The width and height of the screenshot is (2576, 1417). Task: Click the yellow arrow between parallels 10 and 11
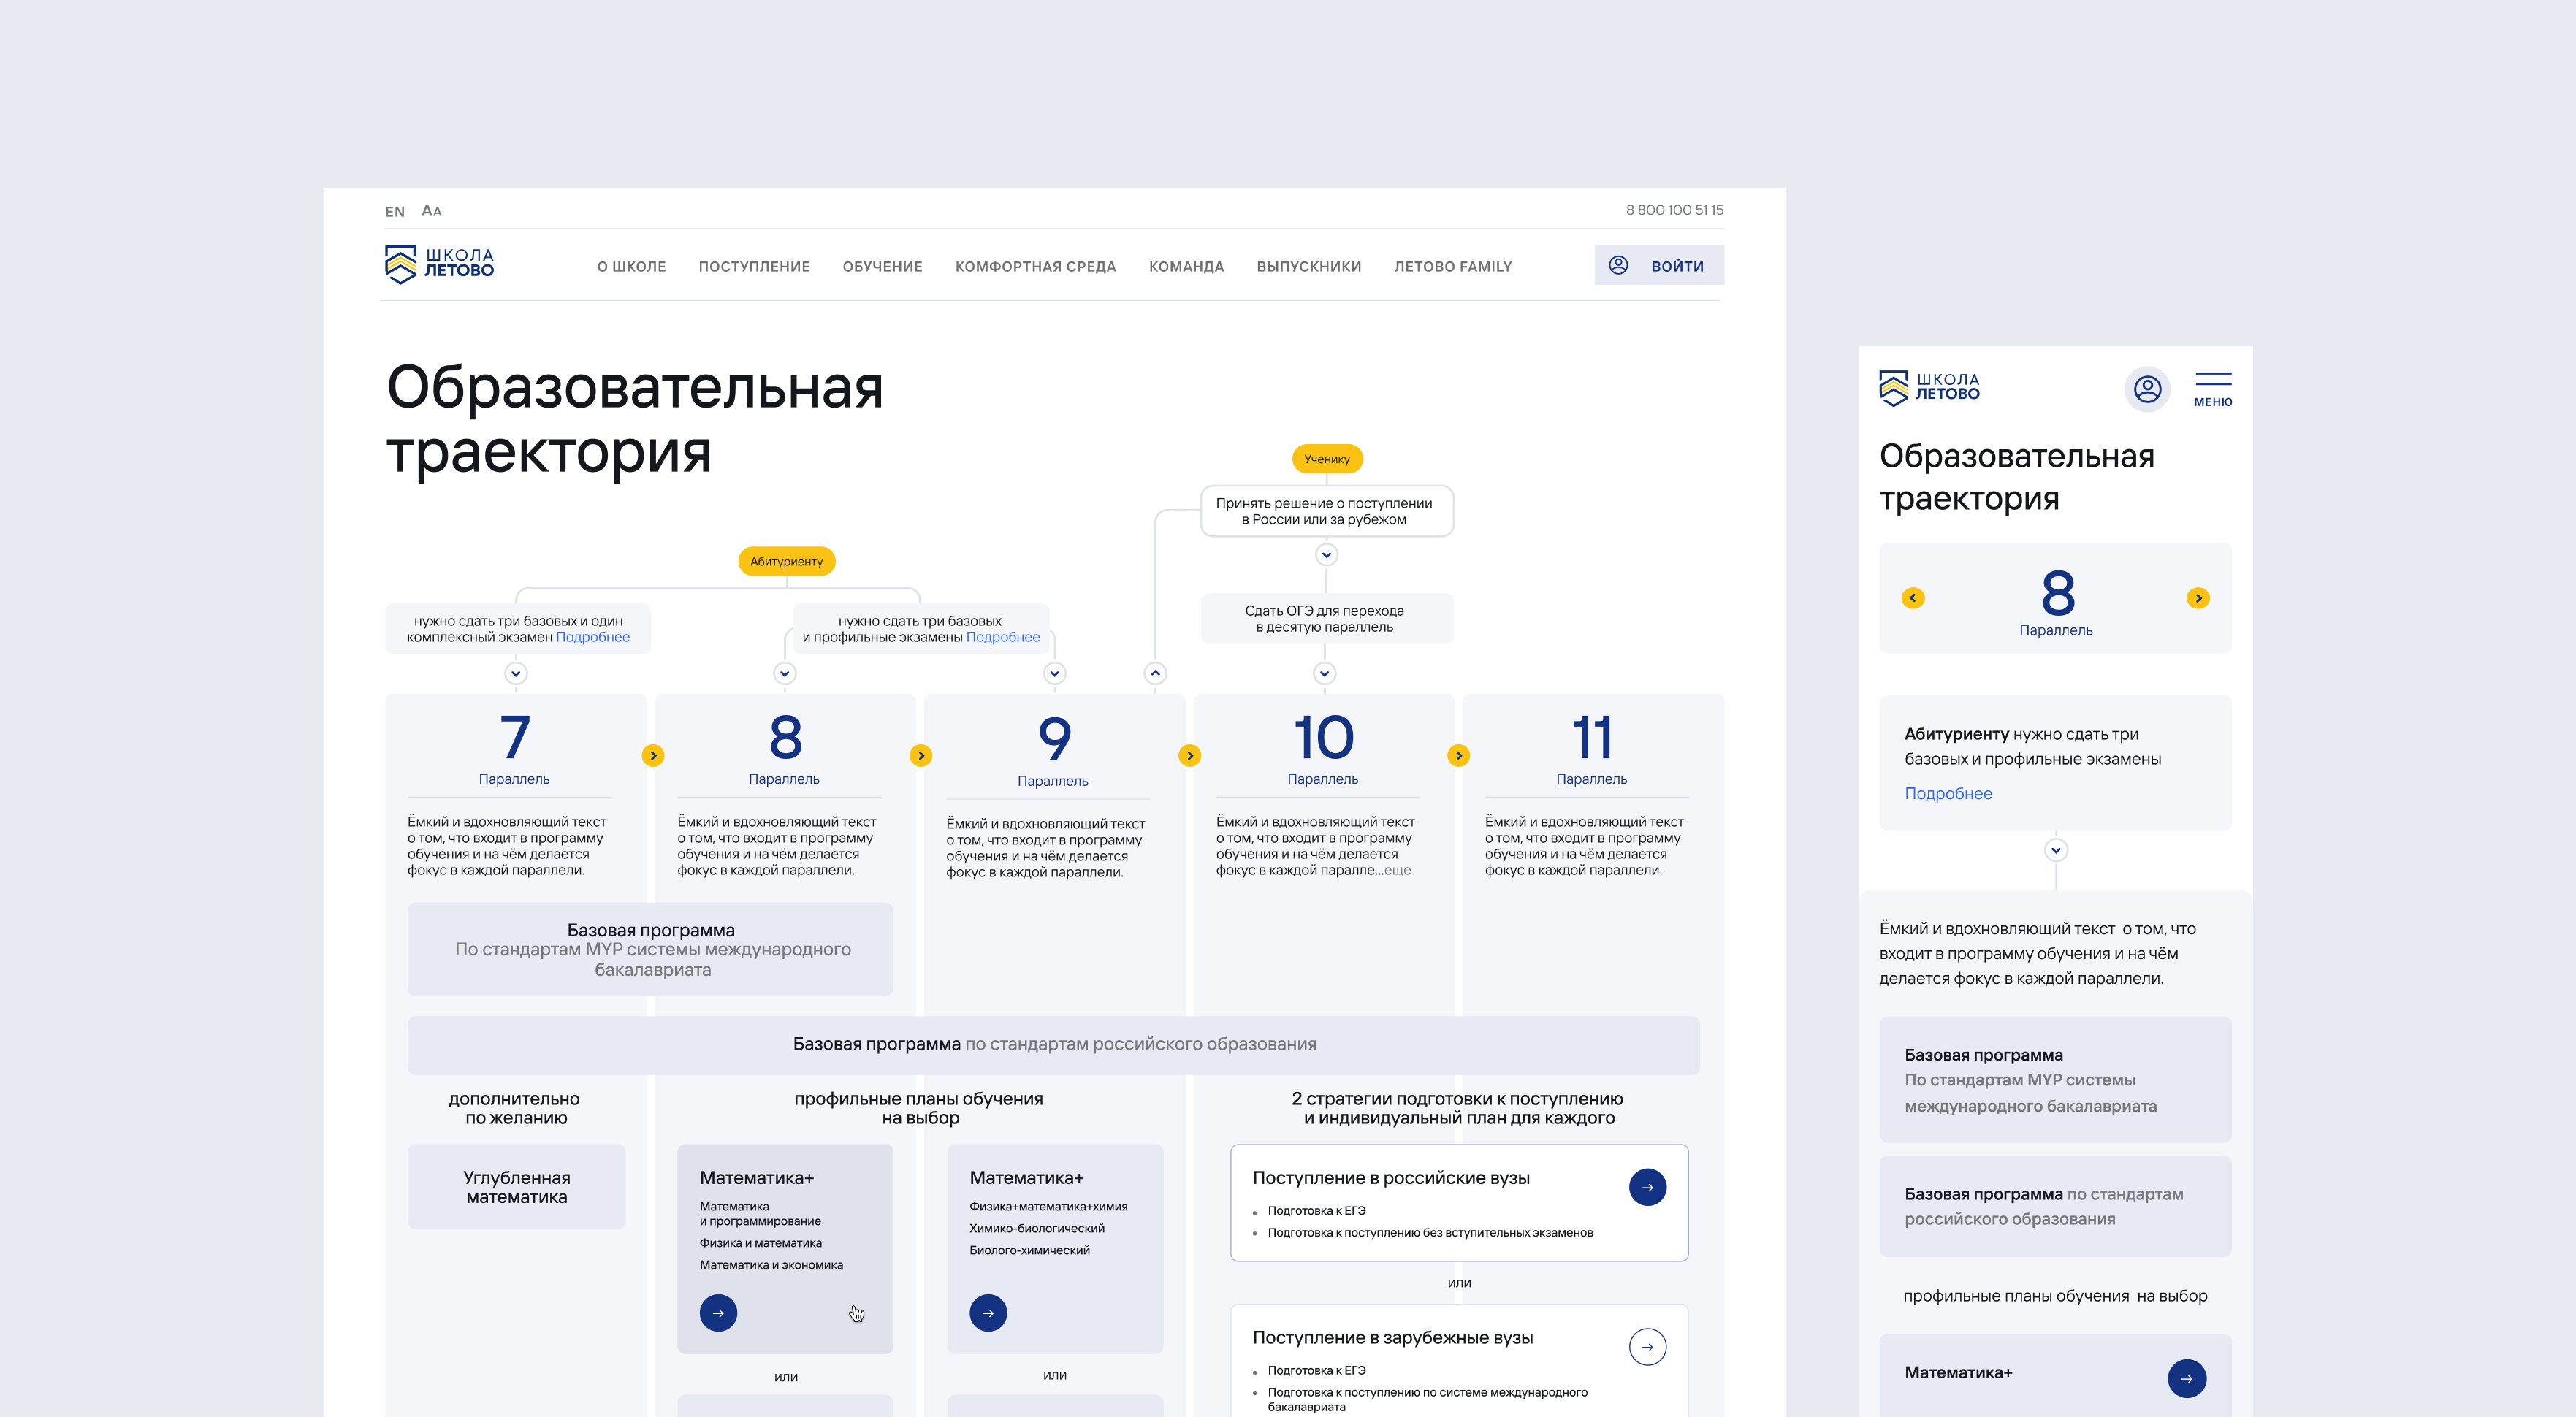1458,756
